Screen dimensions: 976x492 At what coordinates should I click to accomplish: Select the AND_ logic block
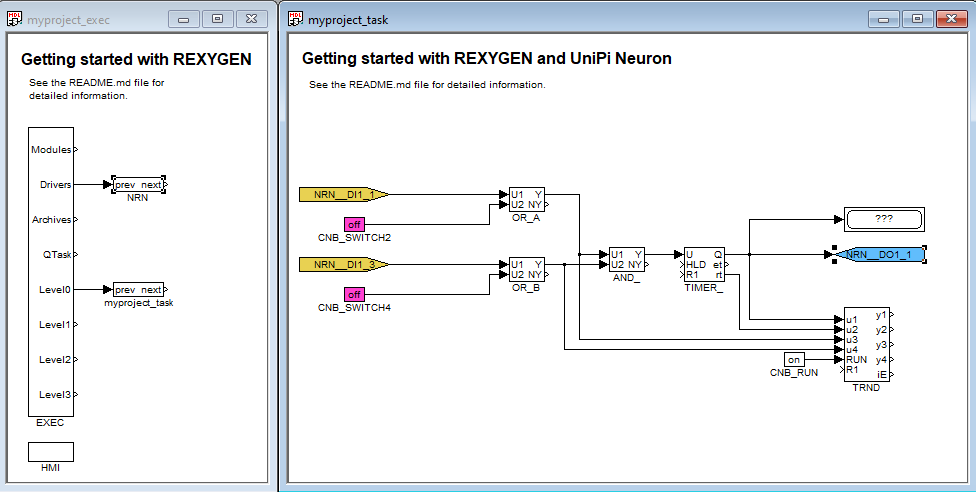627,260
